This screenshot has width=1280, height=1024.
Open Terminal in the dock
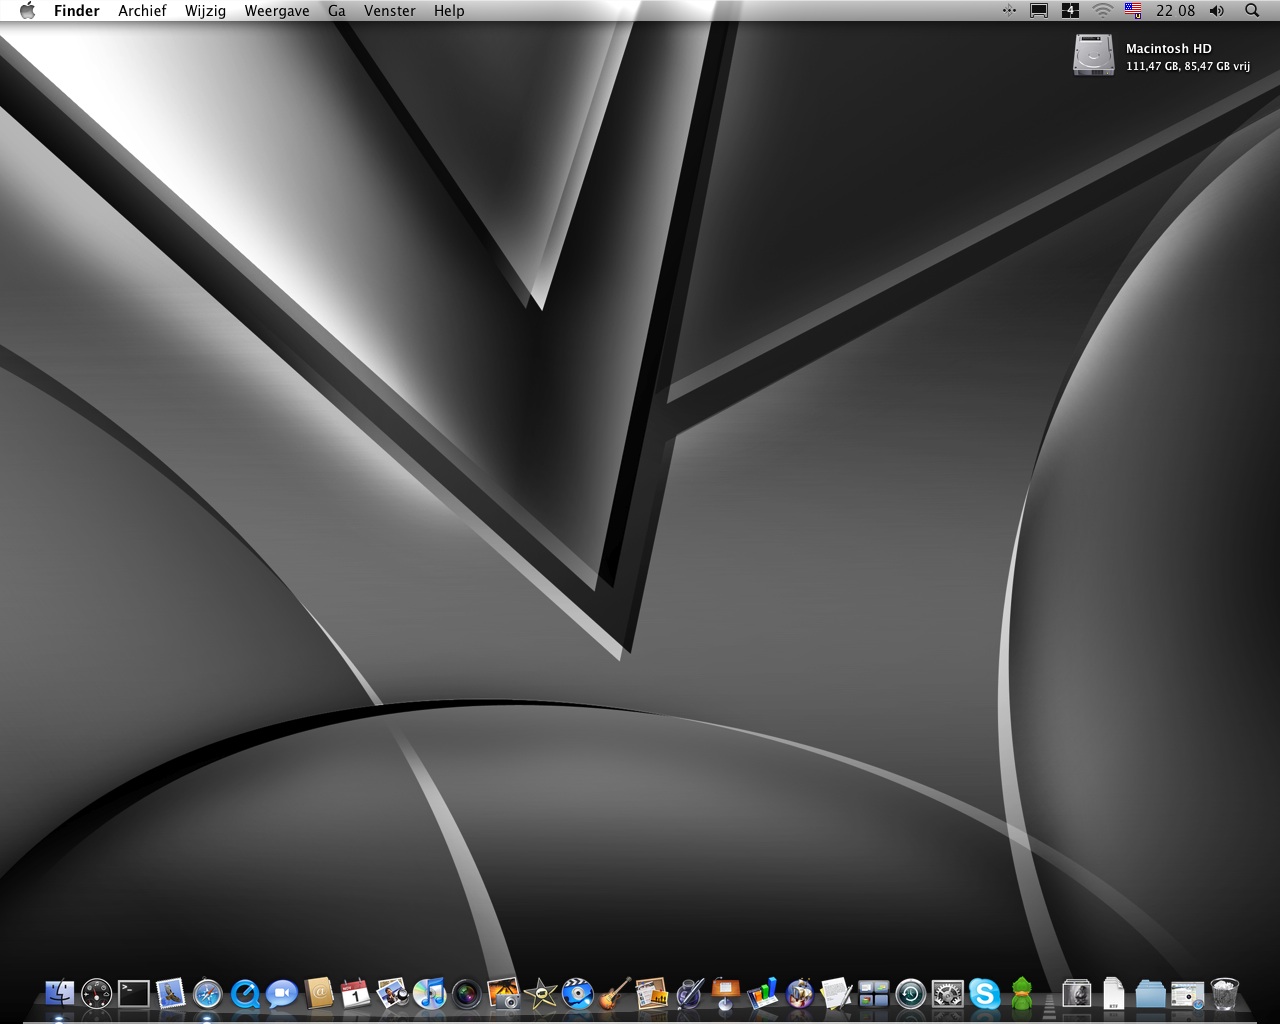tap(133, 994)
